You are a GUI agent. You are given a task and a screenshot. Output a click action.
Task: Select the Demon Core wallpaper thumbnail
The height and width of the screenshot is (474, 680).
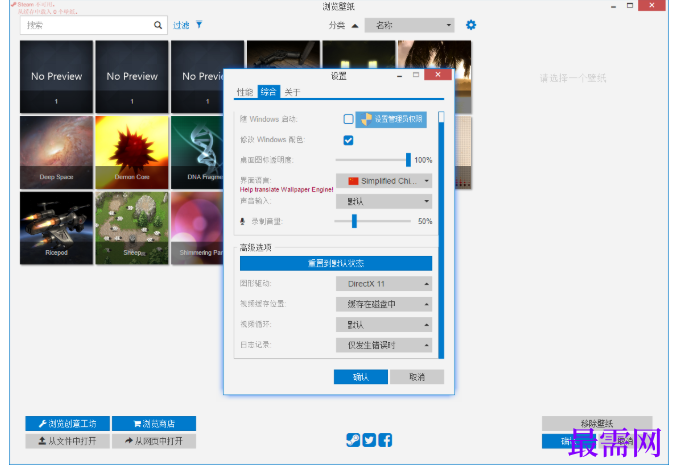point(132,152)
